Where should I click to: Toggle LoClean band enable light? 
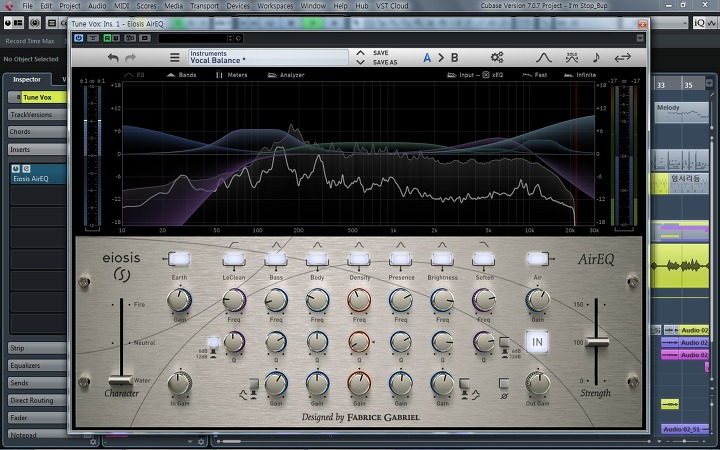coord(234,259)
